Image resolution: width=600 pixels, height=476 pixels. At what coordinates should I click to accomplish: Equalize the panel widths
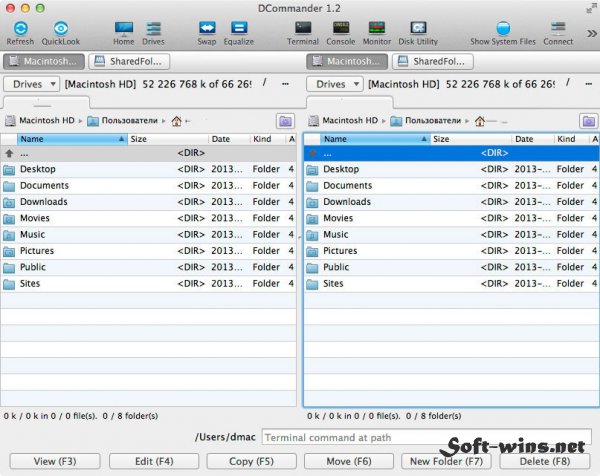[x=239, y=28]
